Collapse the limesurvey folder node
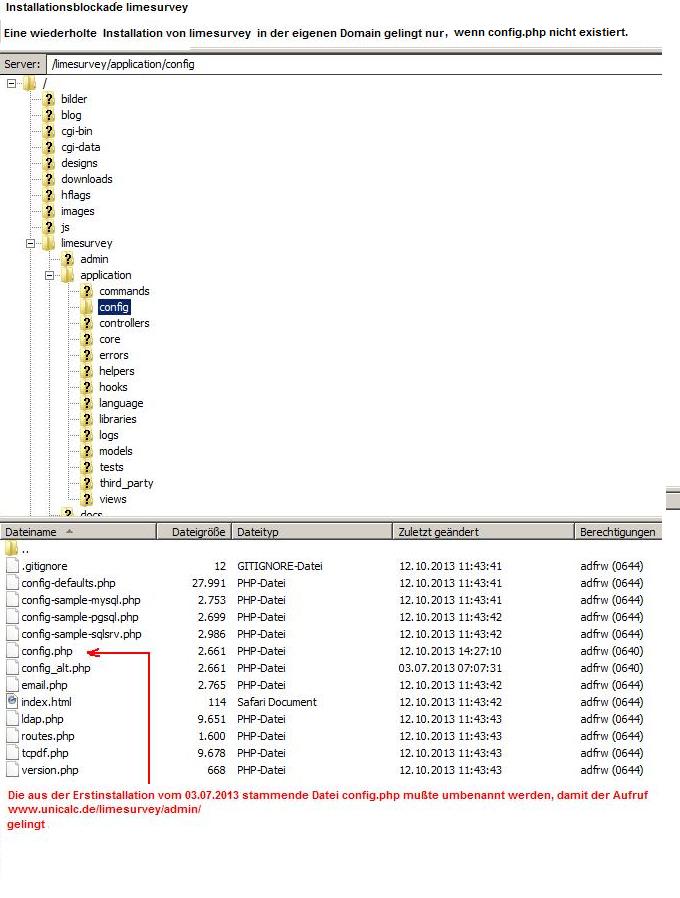680x898 pixels. 30,243
